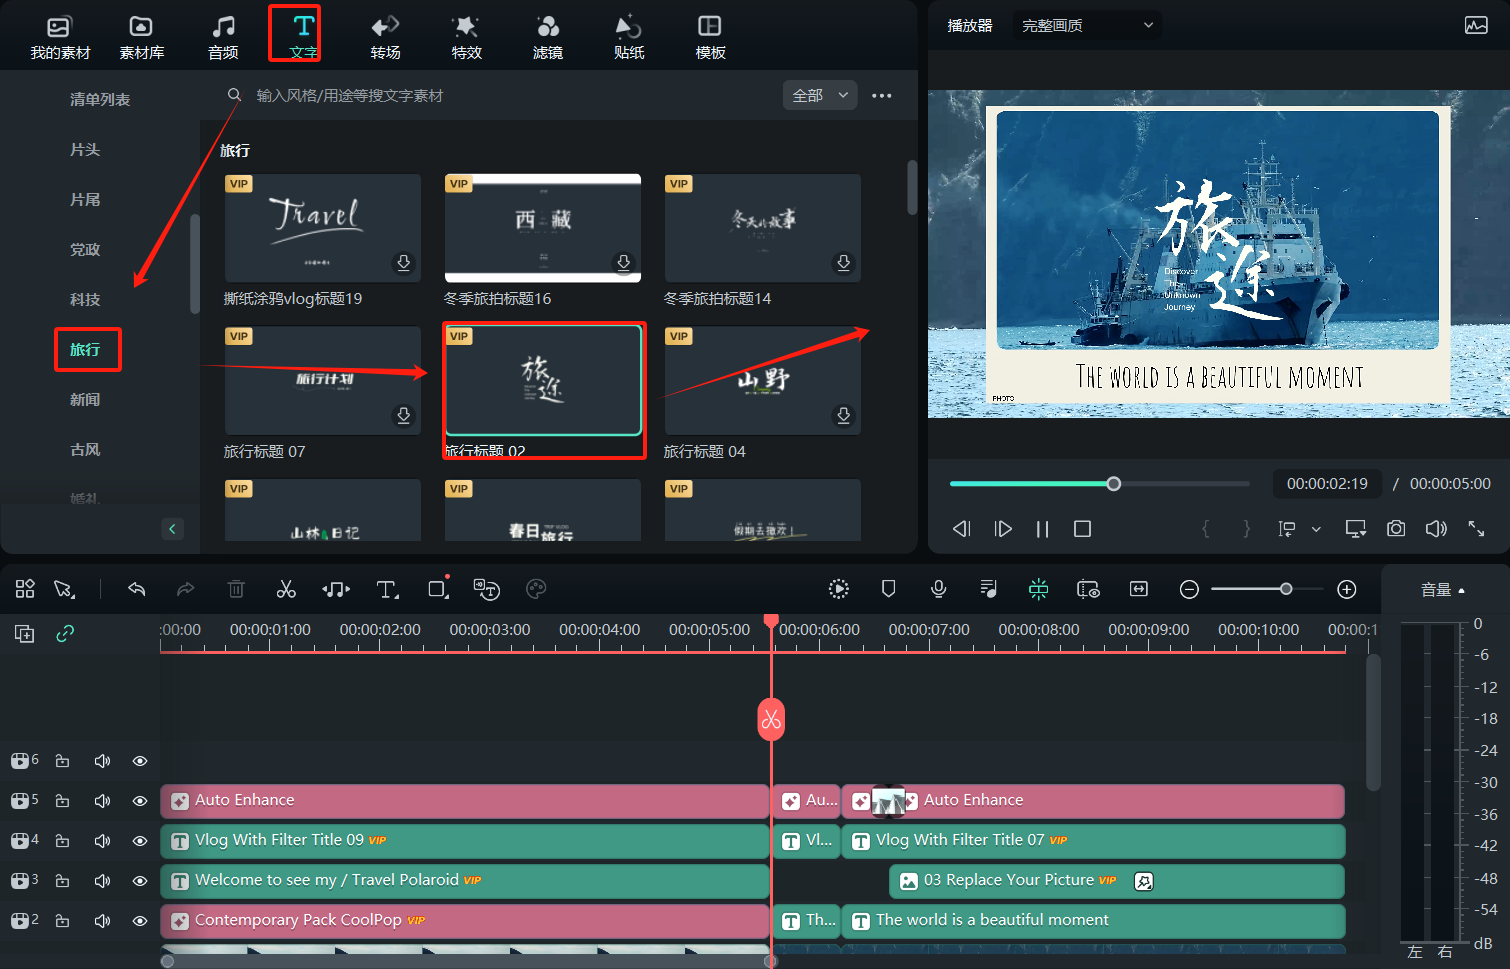The width and height of the screenshot is (1510, 969).
Task: Click the more options ellipsis beside 全部
Action: pyautogui.click(x=881, y=96)
